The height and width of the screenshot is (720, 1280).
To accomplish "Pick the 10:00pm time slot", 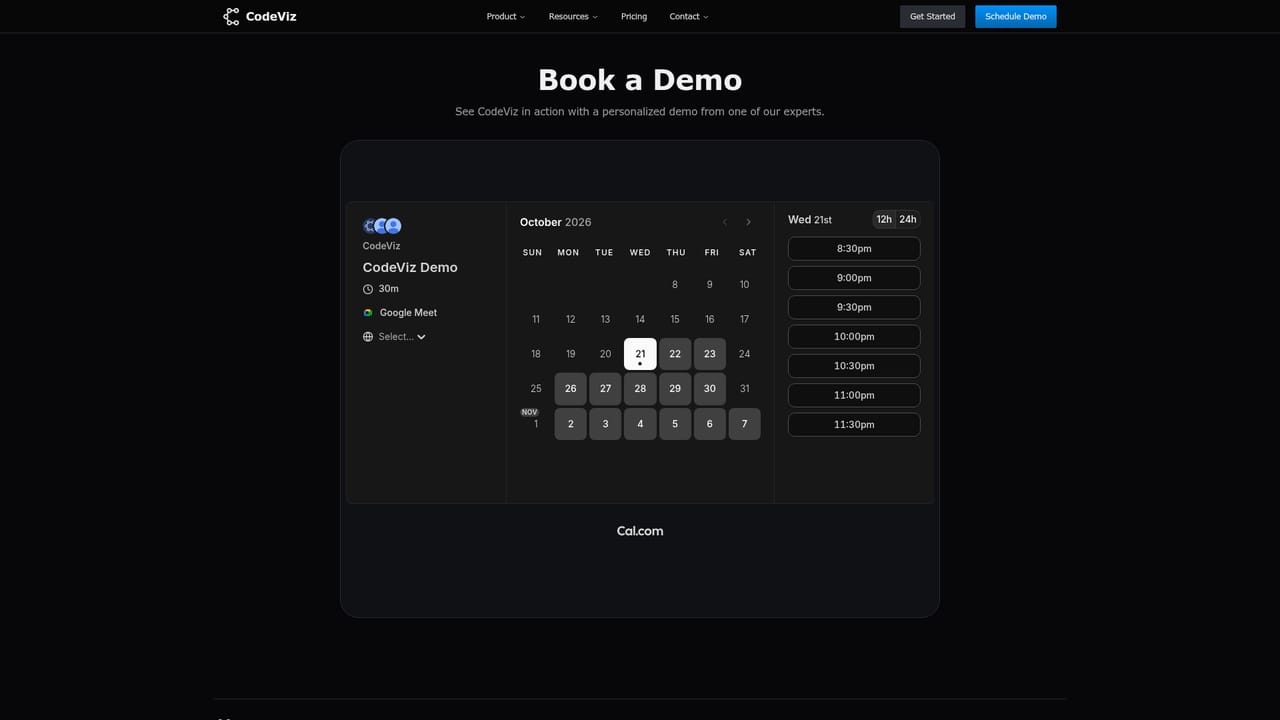I will coord(854,337).
